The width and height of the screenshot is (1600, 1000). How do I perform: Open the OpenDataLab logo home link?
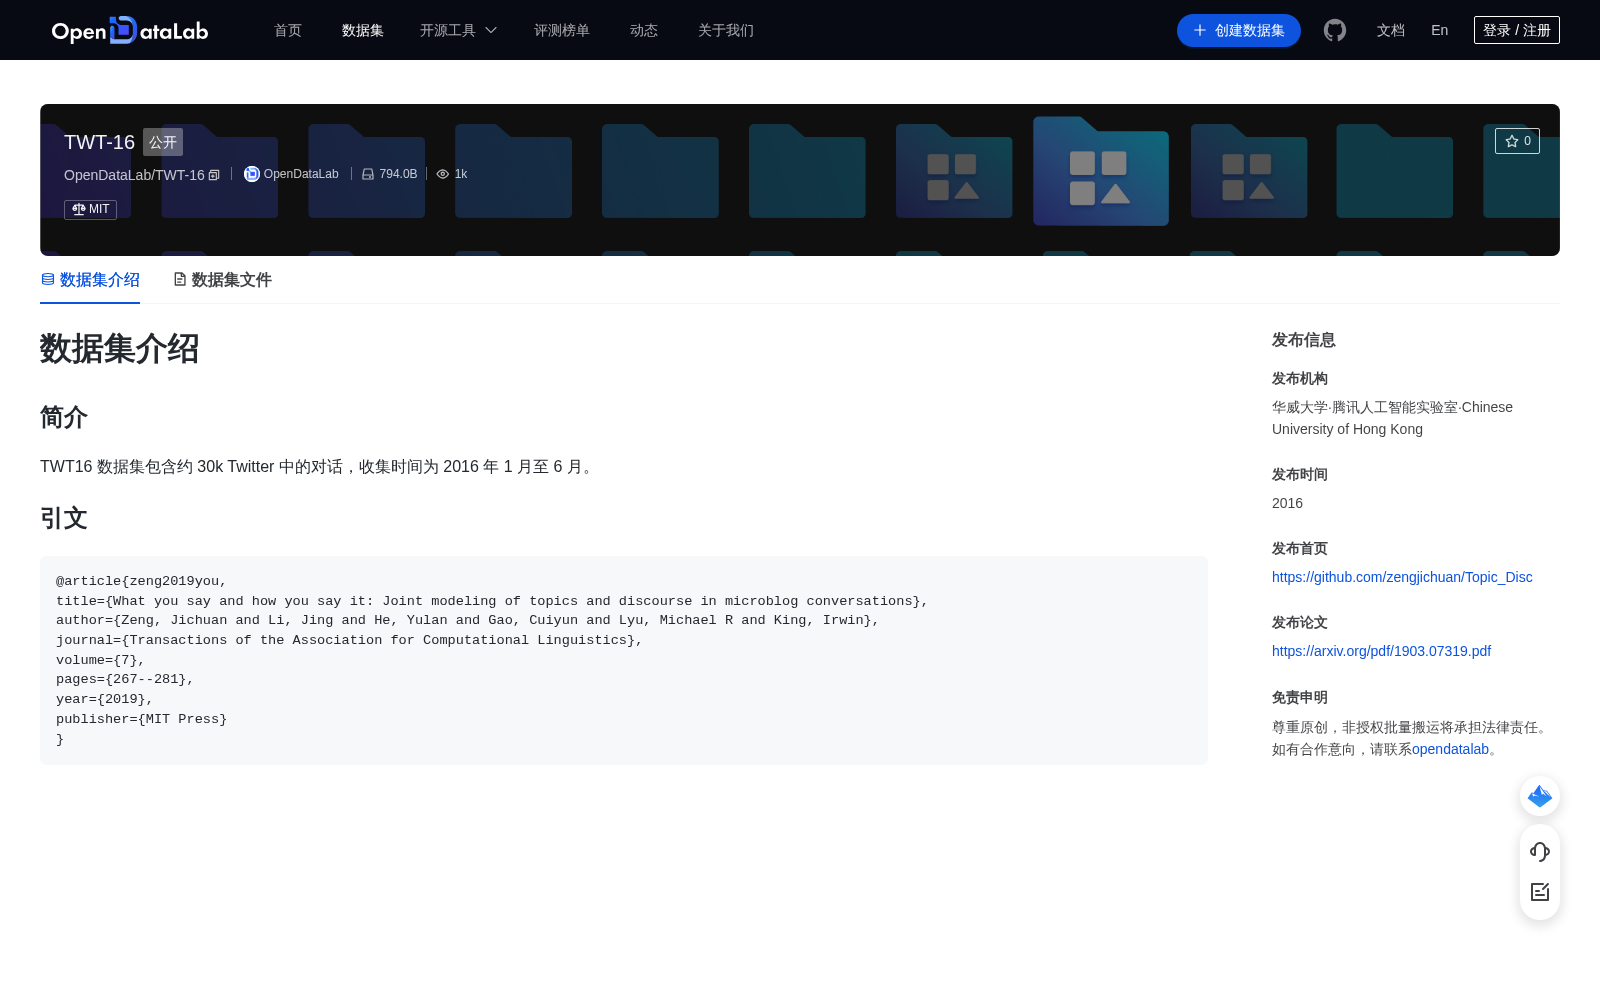130,30
